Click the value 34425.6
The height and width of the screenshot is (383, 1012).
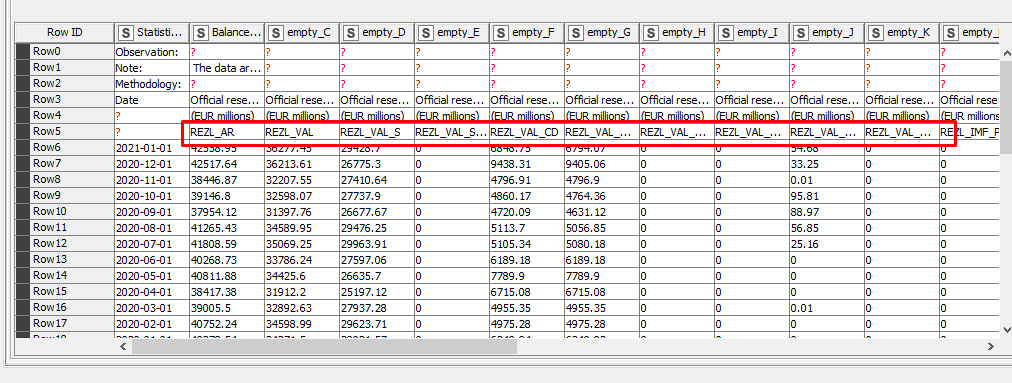pyautogui.click(x=301, y=276)
